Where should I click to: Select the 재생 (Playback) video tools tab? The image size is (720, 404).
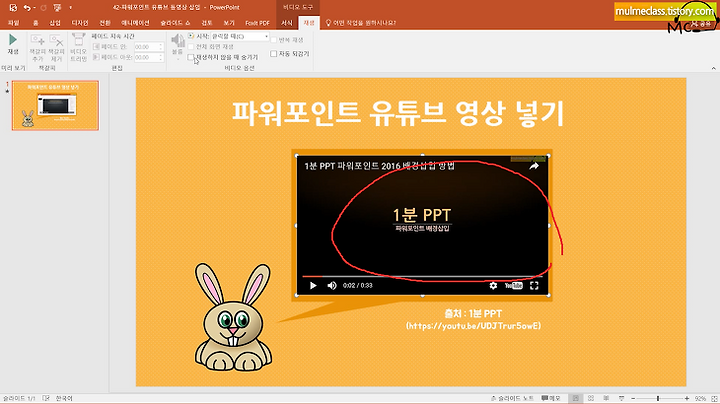coord(309,22)
